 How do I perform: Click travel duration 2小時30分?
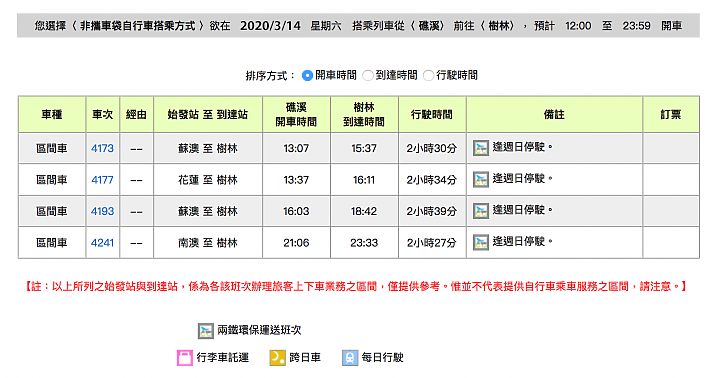click(432, 148)
